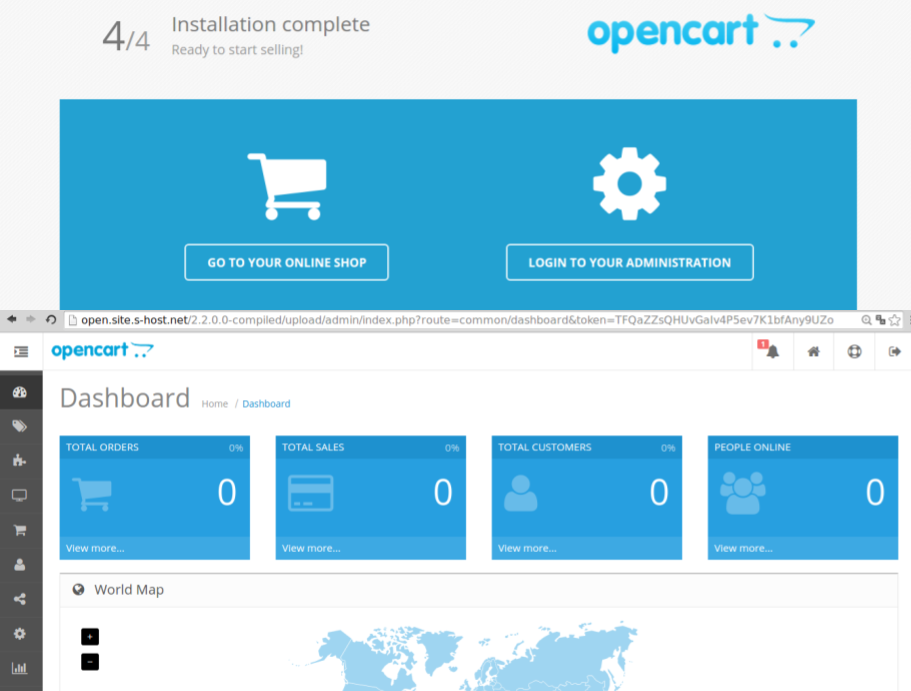Click the large opencart logo on installer page
This screenshot has height=691, width=911.
tap(701, 33)
